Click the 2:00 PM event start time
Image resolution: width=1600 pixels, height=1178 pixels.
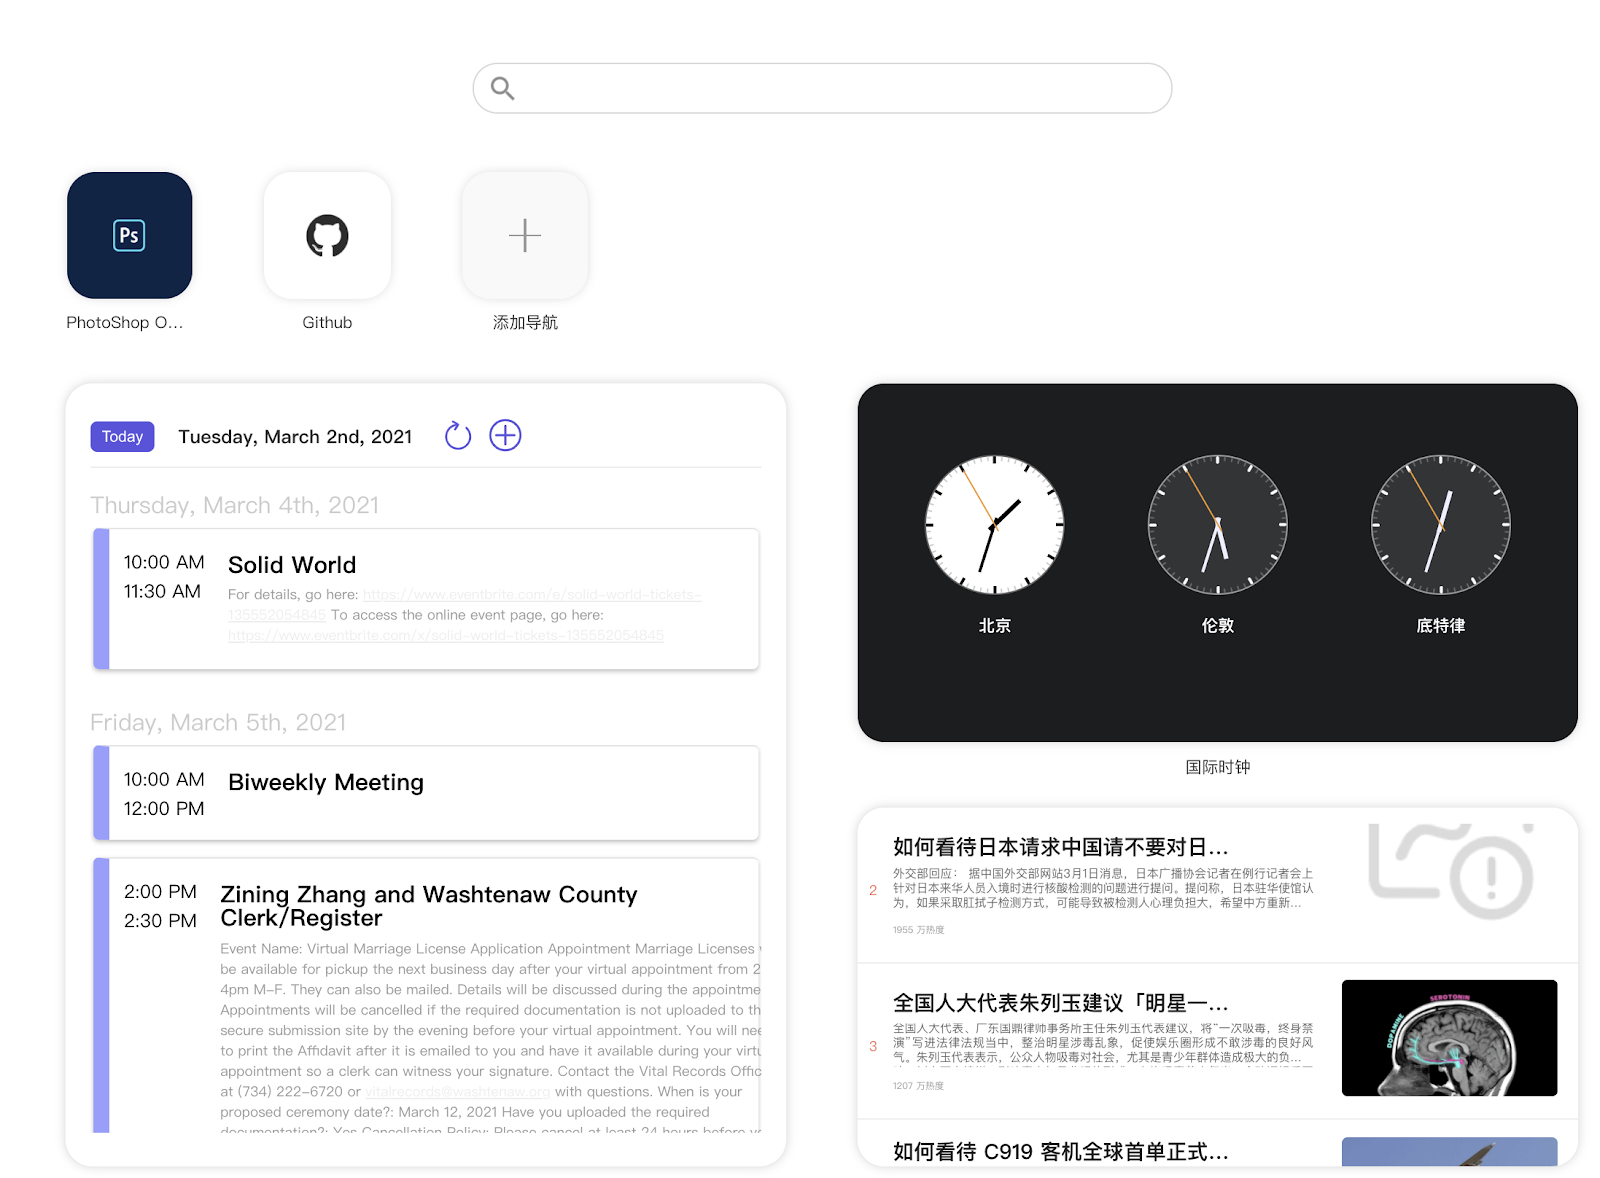coord(160,891)
